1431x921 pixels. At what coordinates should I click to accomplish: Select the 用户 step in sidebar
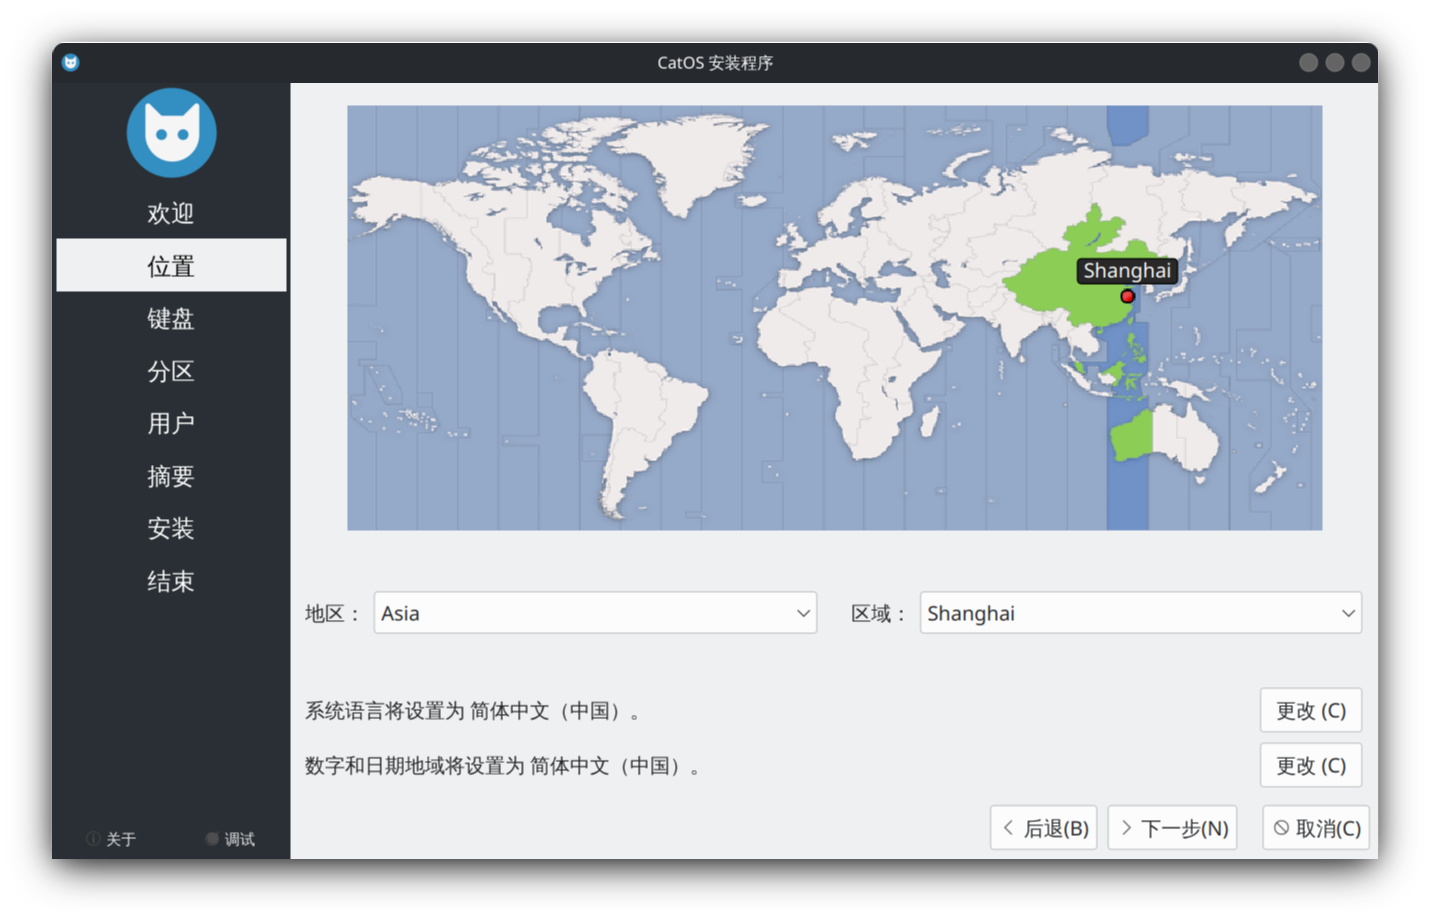coord(171,423)
